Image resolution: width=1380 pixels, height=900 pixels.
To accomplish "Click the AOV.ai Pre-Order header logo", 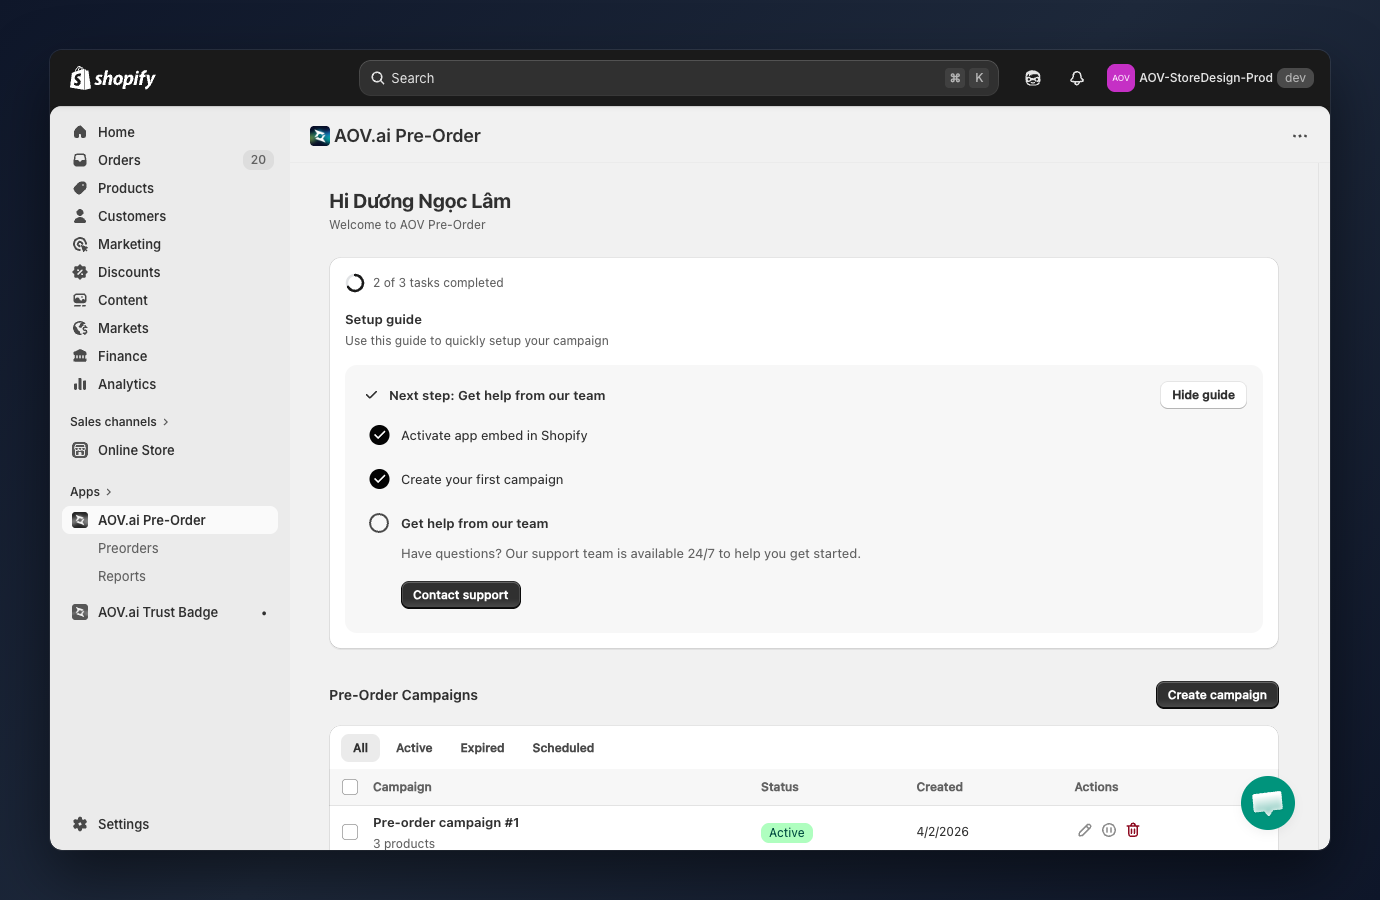I will 320,136.
